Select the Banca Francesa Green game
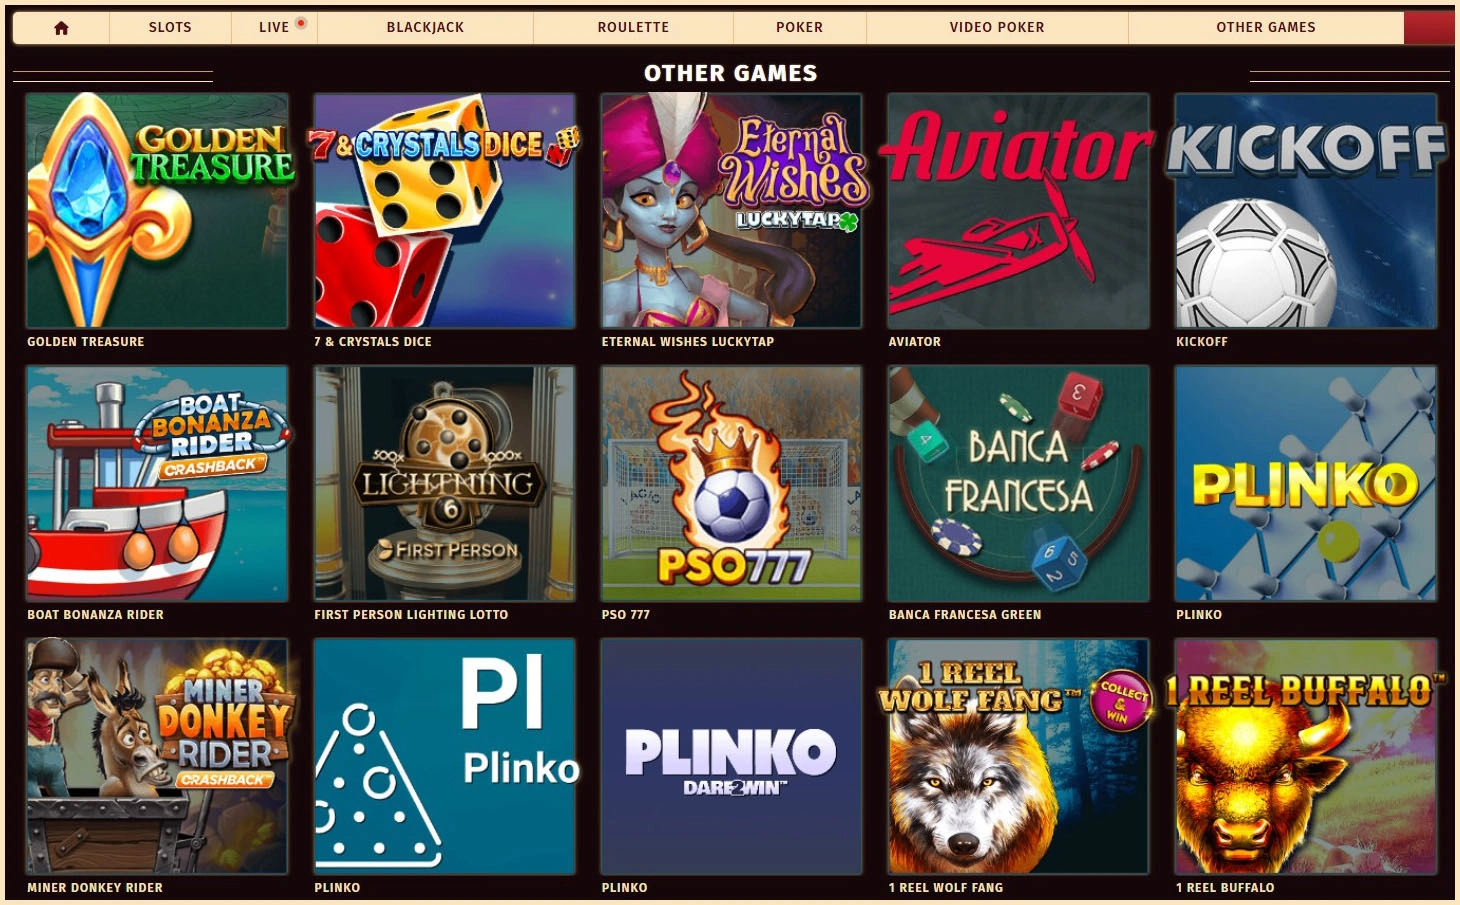 tap(1018, 483)
